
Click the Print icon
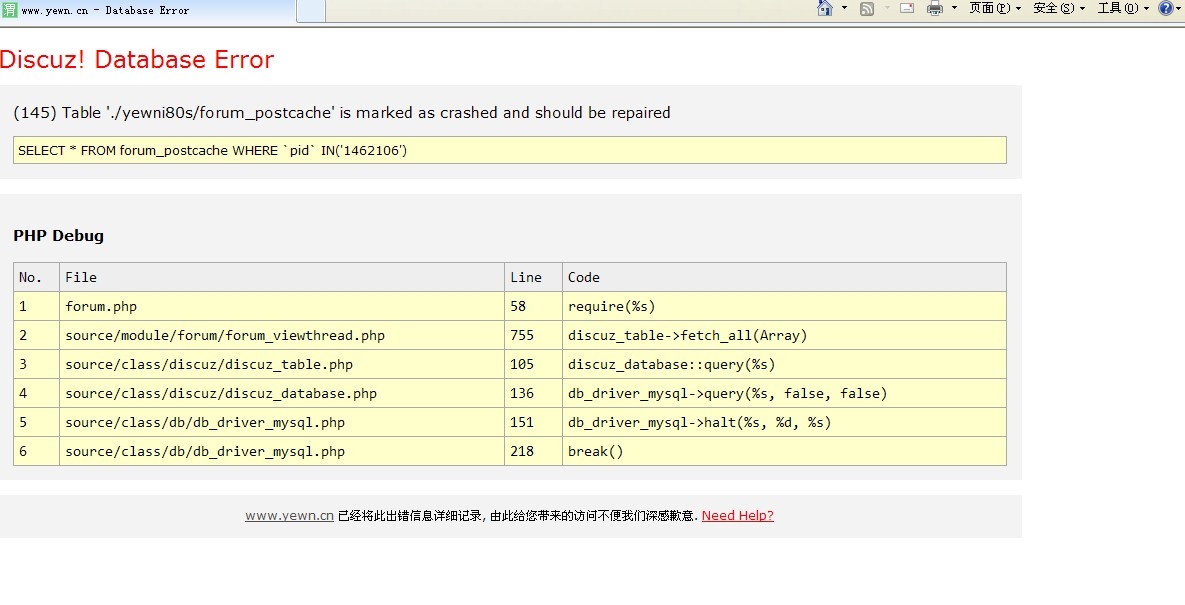point(935,9)
